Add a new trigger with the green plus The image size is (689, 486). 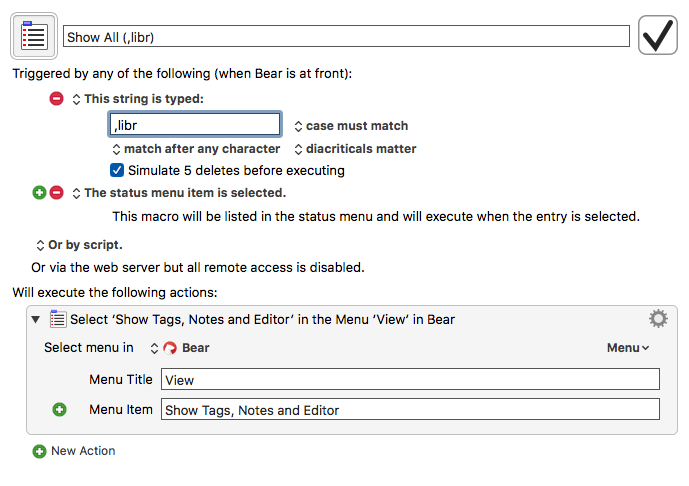pos(40,192)
